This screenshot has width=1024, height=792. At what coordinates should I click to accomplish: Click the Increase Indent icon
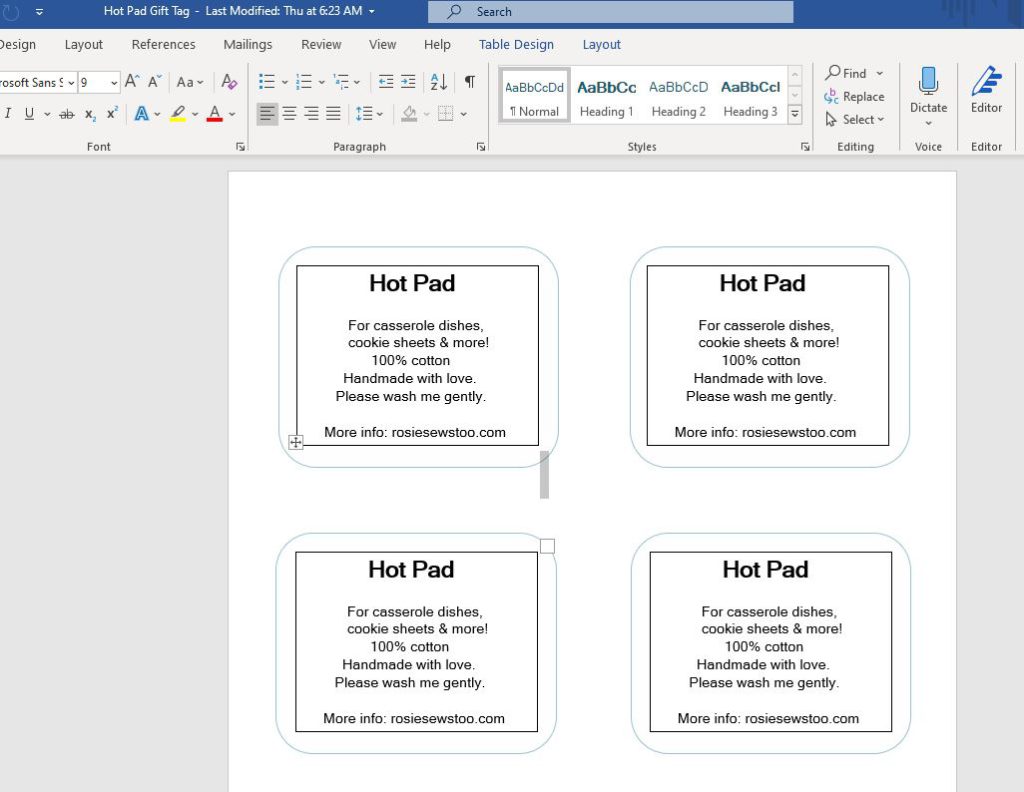point(408,82)
